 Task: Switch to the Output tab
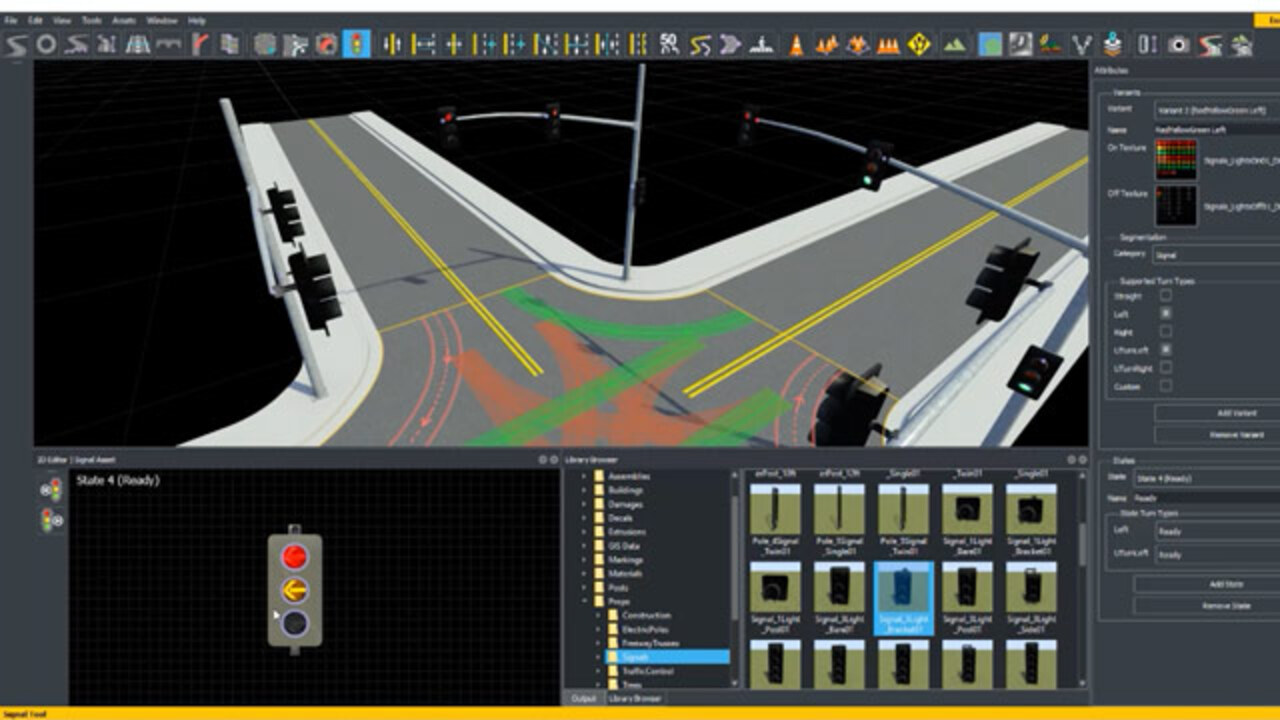coord(584,698)
